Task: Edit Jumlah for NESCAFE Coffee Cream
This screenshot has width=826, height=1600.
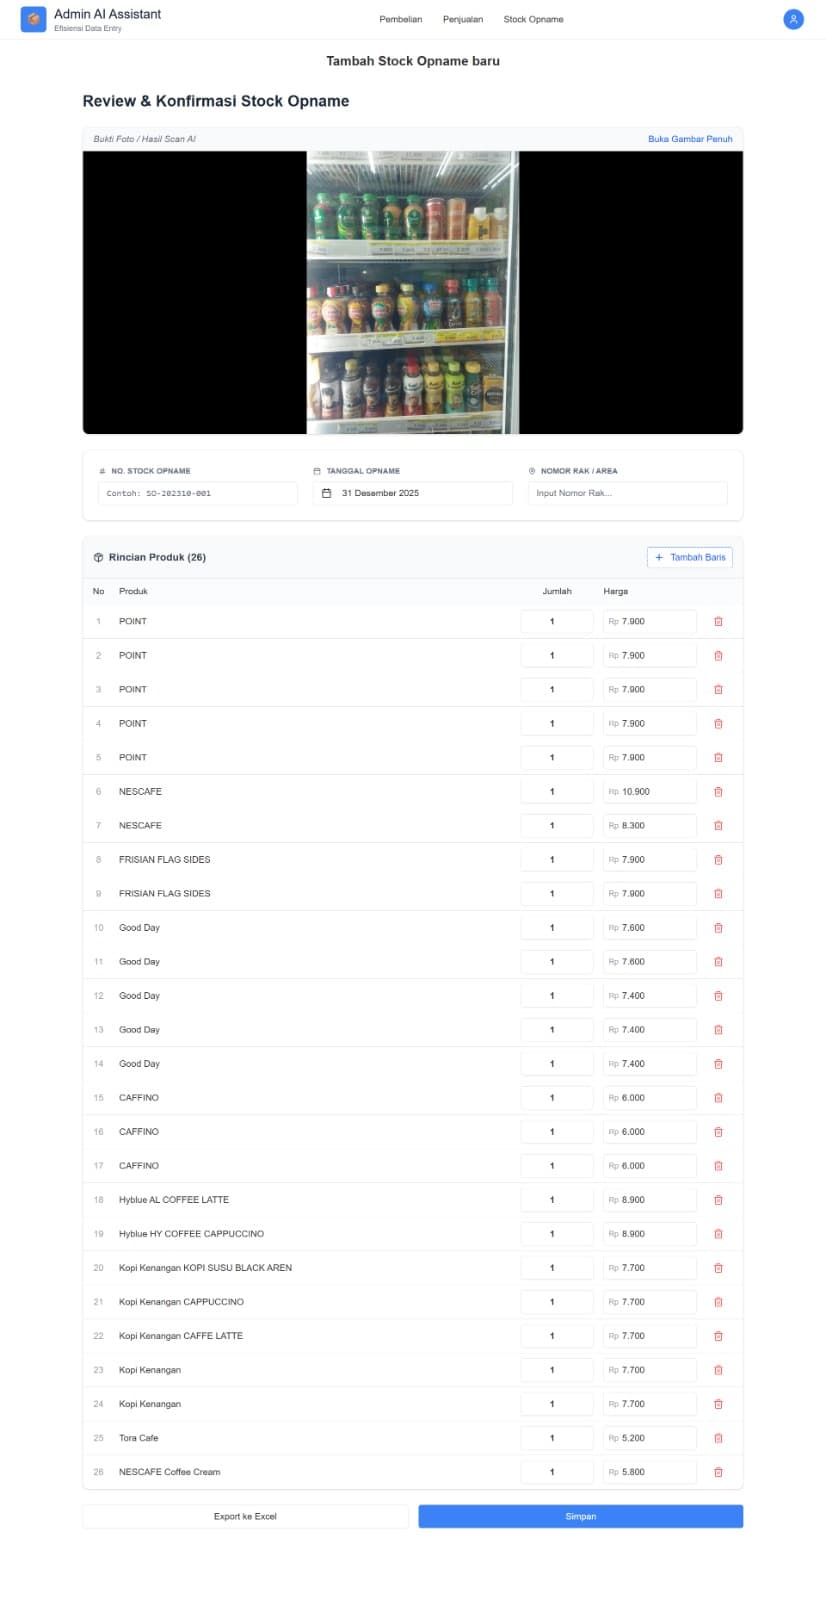Action: 557,1472
